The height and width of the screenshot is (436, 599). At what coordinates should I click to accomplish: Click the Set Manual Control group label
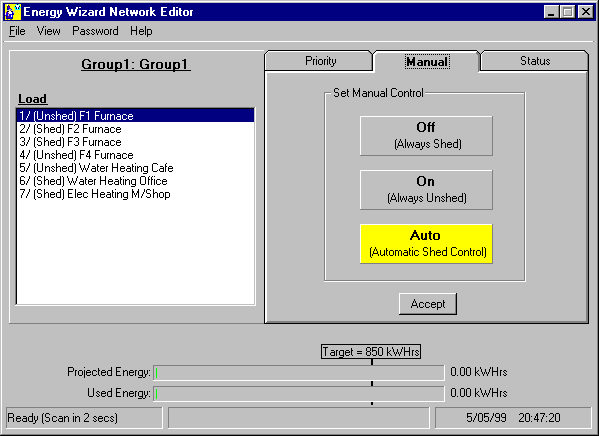(x=378, y=93)
